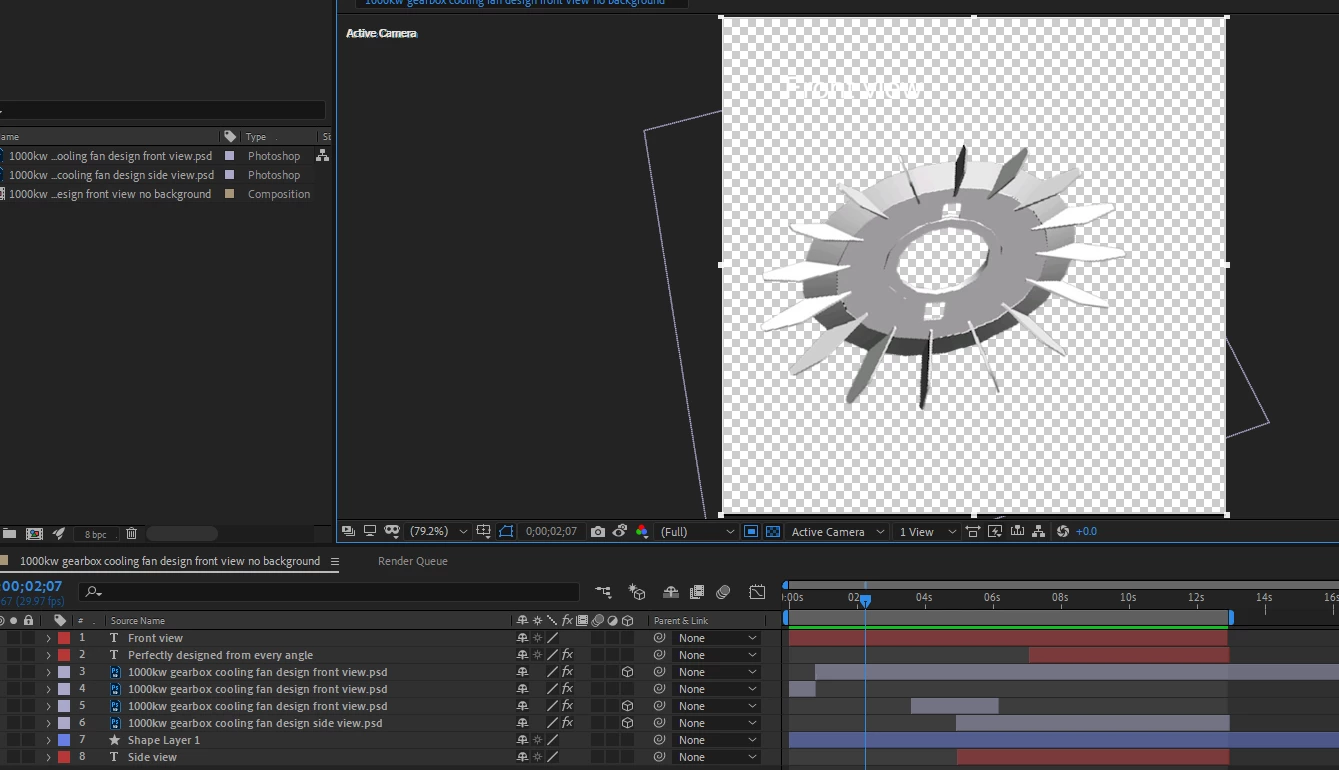Screen dimensions: 1339x770
Task: Open the magnification 79.2% dropdown
Action: coord(438,532)
